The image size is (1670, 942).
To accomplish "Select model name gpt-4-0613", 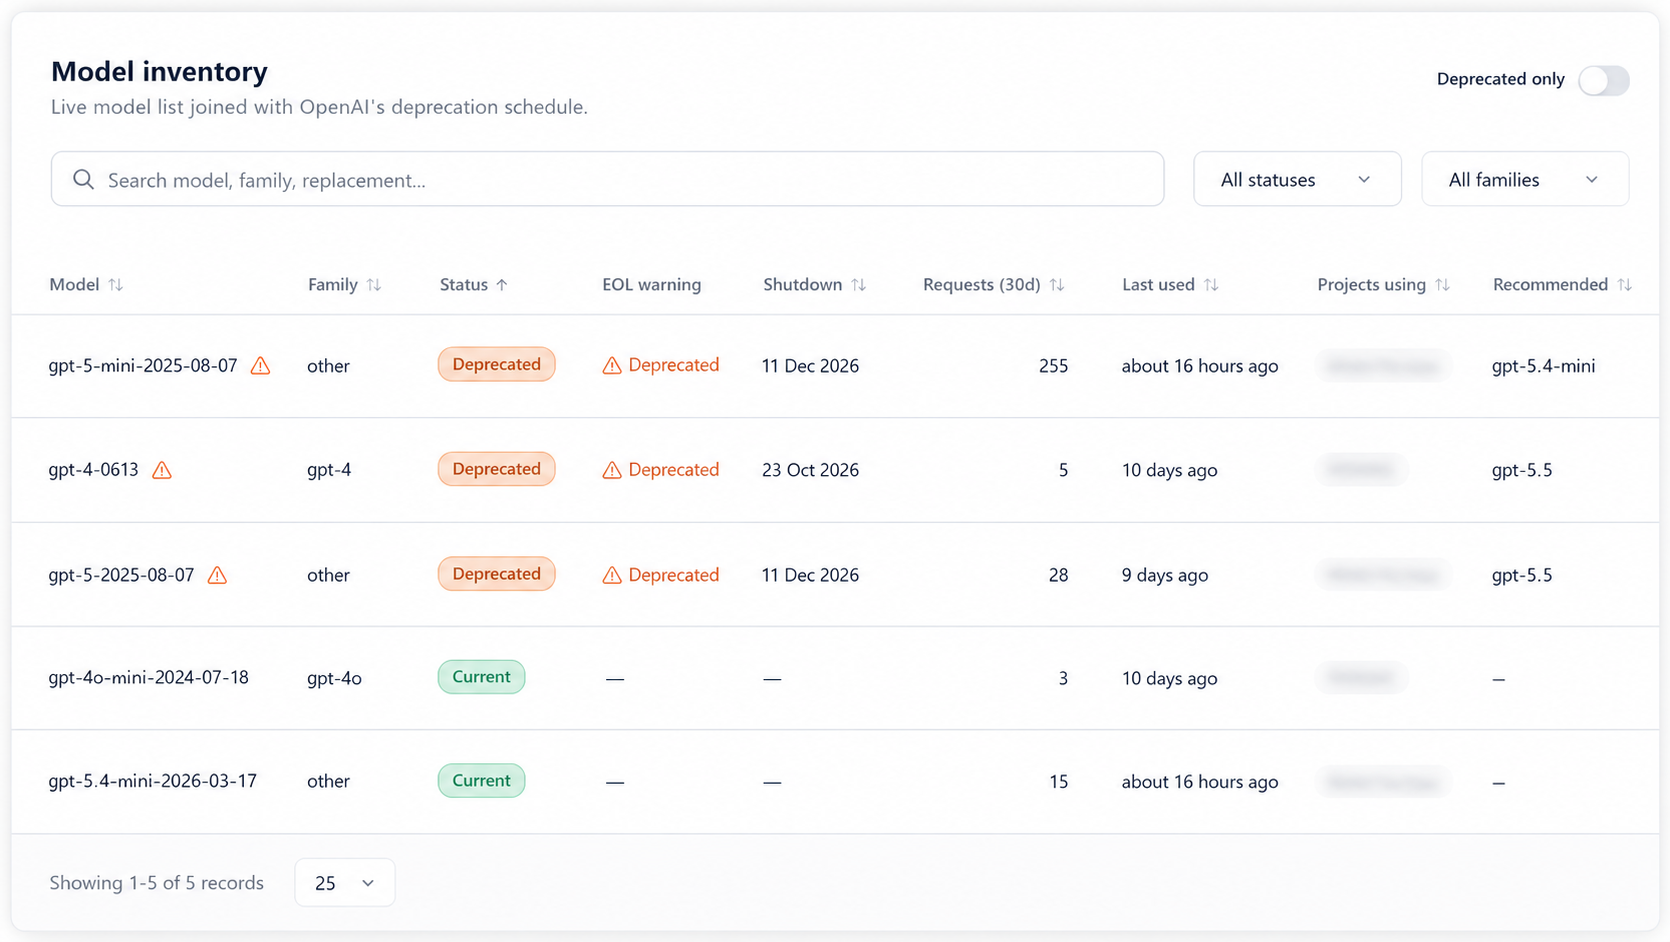I will [94, 469].
